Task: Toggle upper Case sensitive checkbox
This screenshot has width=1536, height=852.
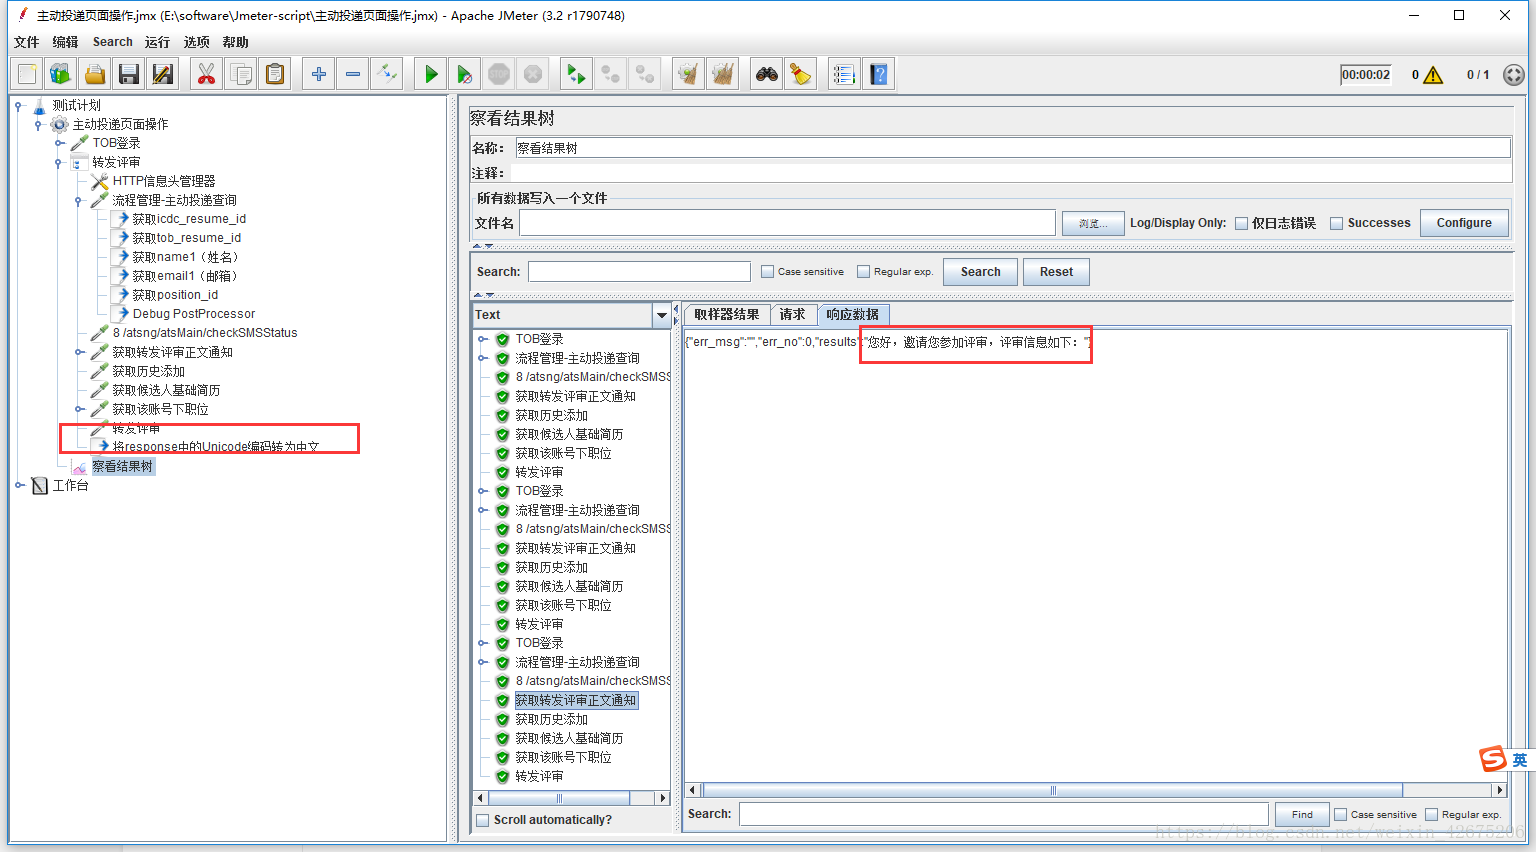Action: click(x=767, y=272)
